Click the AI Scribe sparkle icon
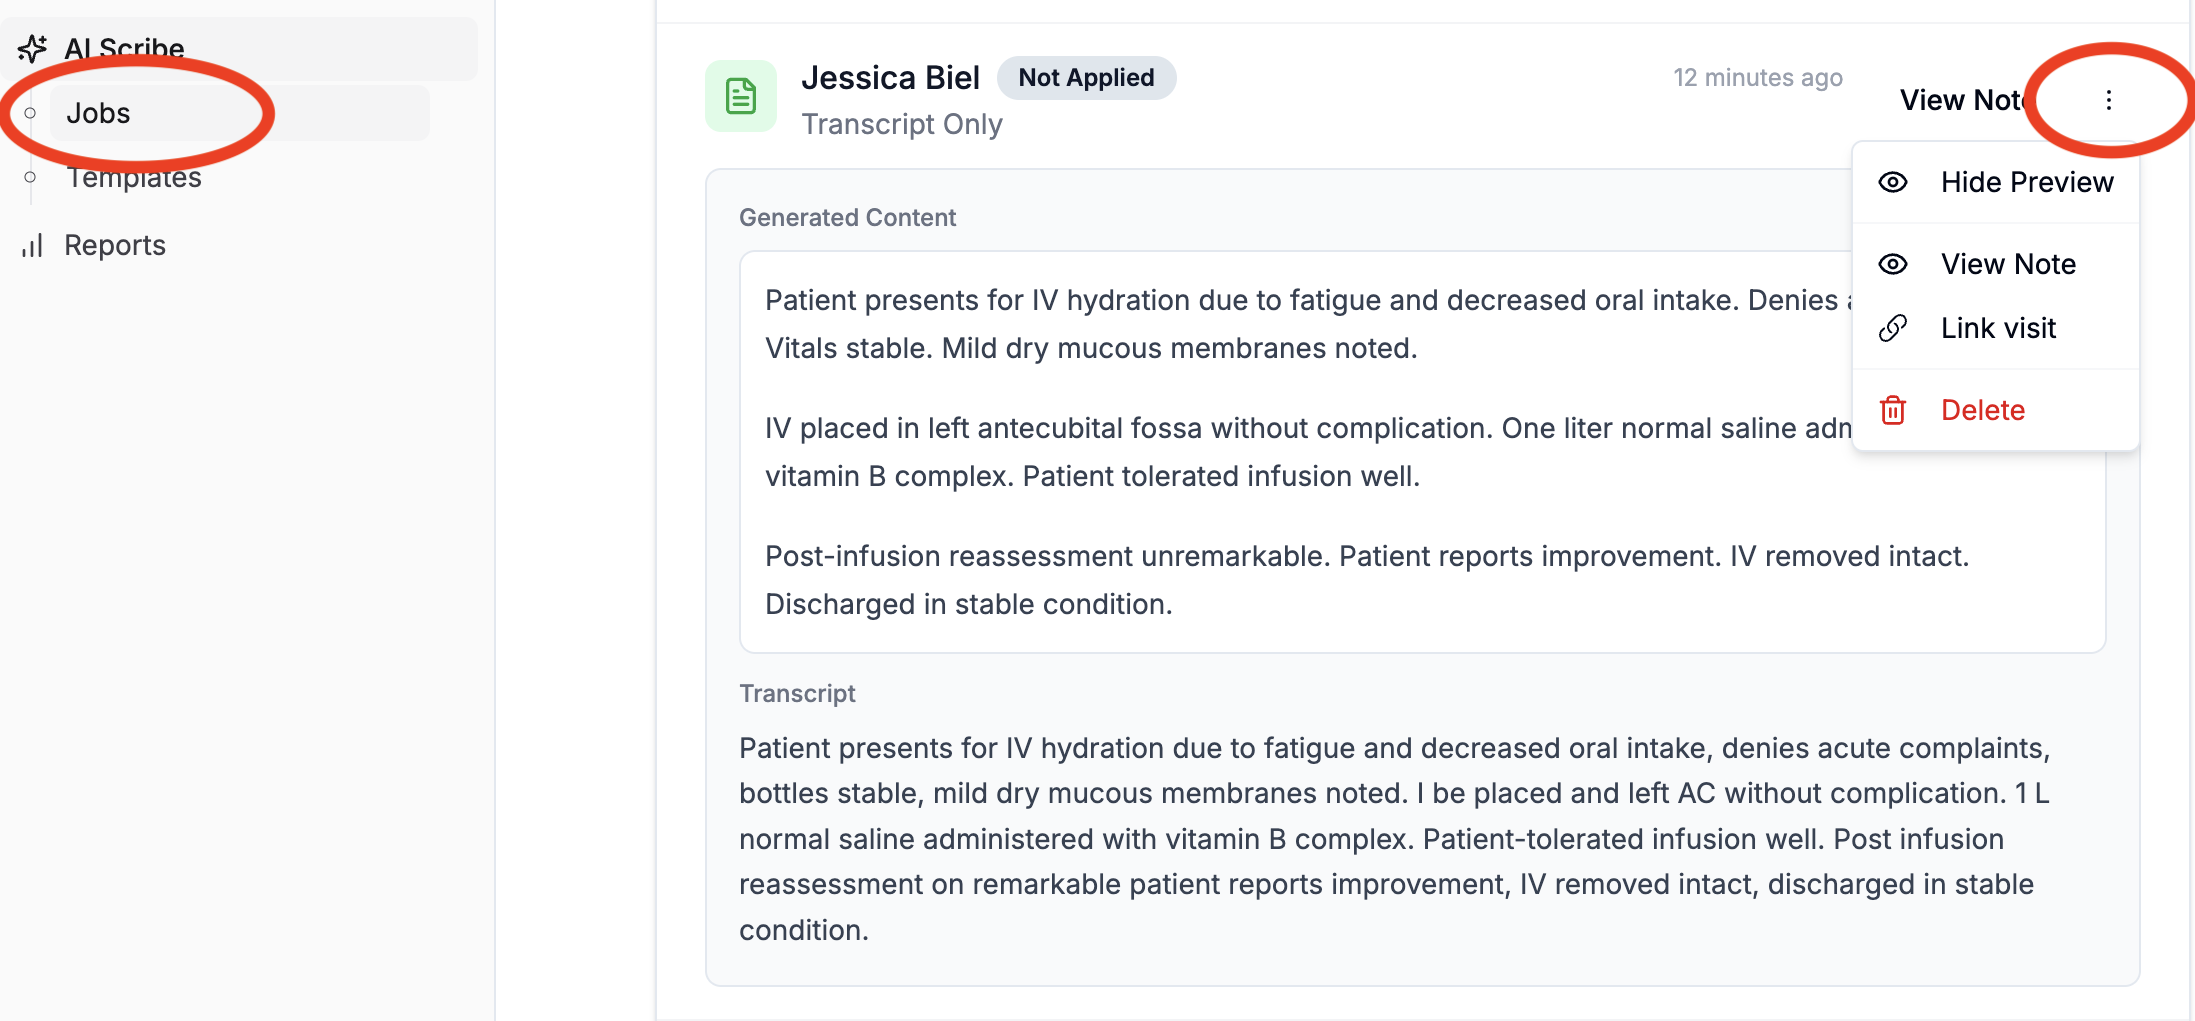The image size is (2195, 1021). (33, 48)
